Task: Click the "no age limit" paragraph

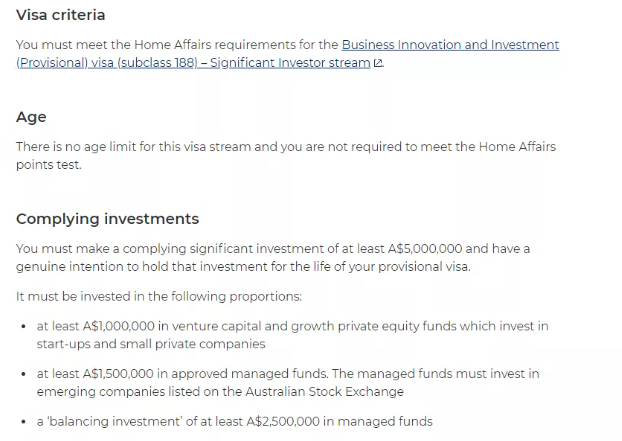Action: [x=285, y=147]
